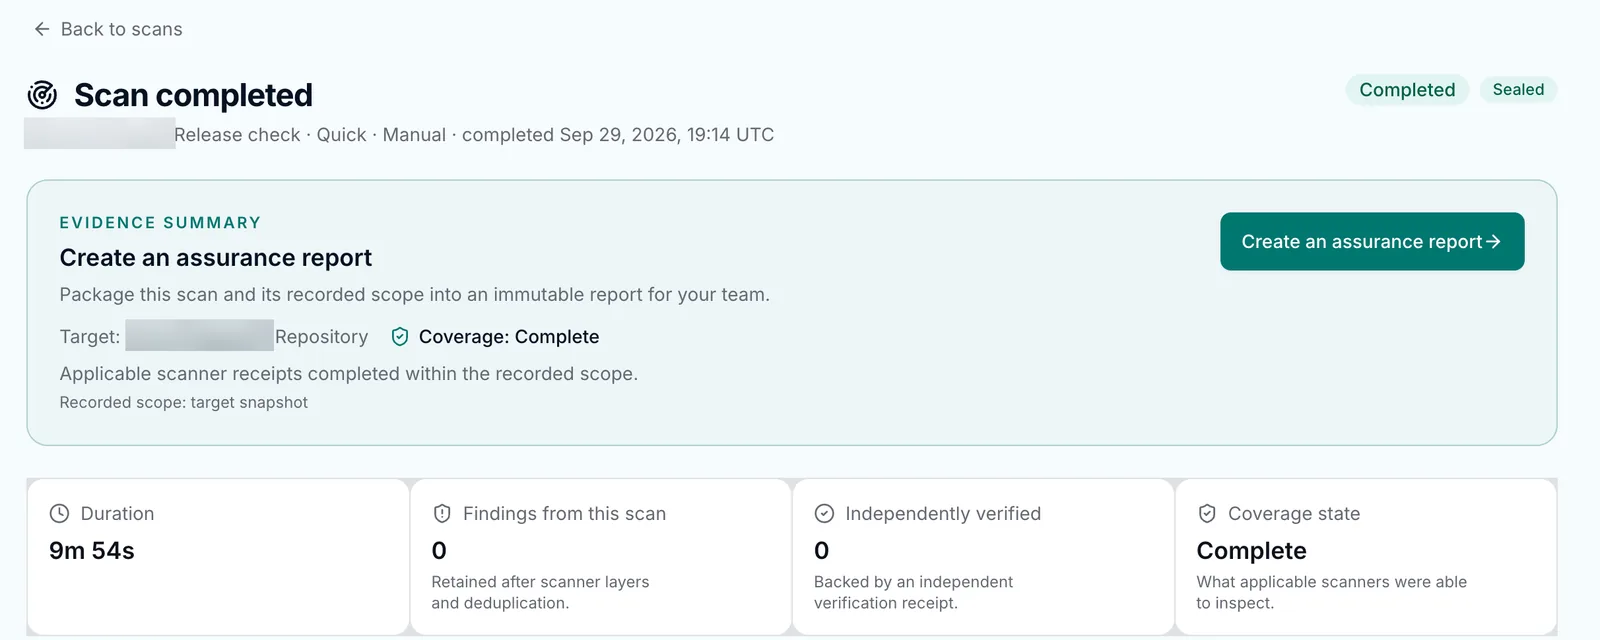
Task: Click the Duration clock icon
Action: click(x=60, y=513)
